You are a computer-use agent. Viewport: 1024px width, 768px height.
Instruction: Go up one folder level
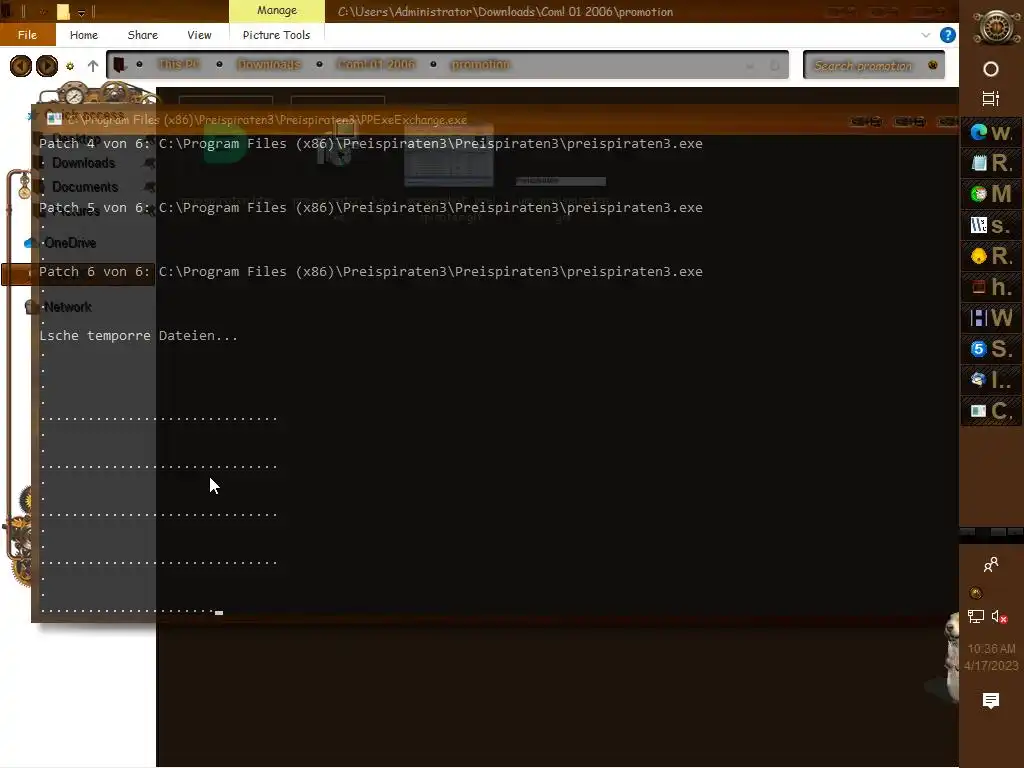click(x=93, y=66)
